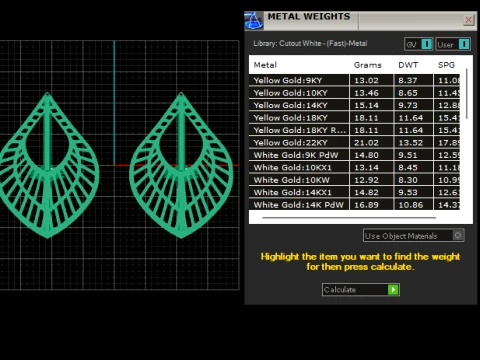Click the 8.45 DWT value
The image size is (480, 360).
[408, 167]
